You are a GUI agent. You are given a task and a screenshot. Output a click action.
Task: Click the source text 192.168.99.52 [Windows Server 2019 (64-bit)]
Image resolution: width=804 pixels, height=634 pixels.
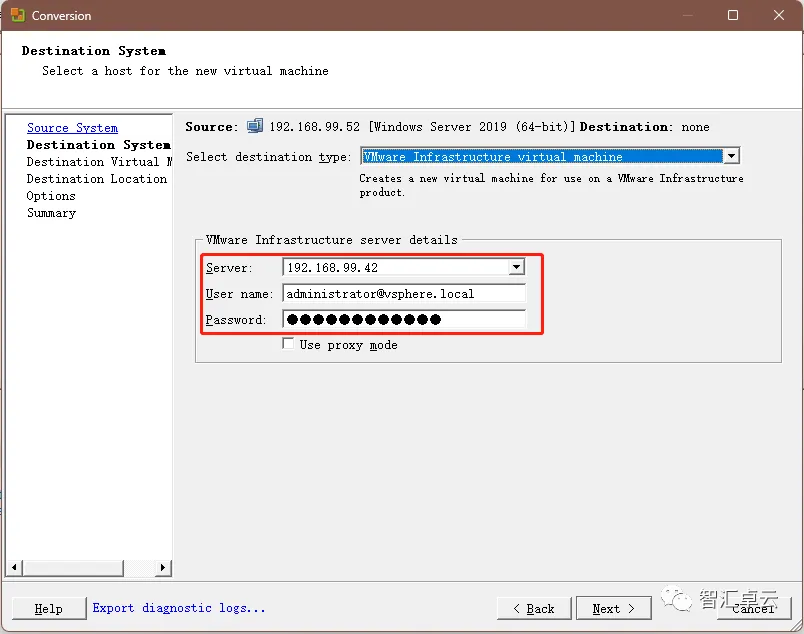click(x=423, y=127)
